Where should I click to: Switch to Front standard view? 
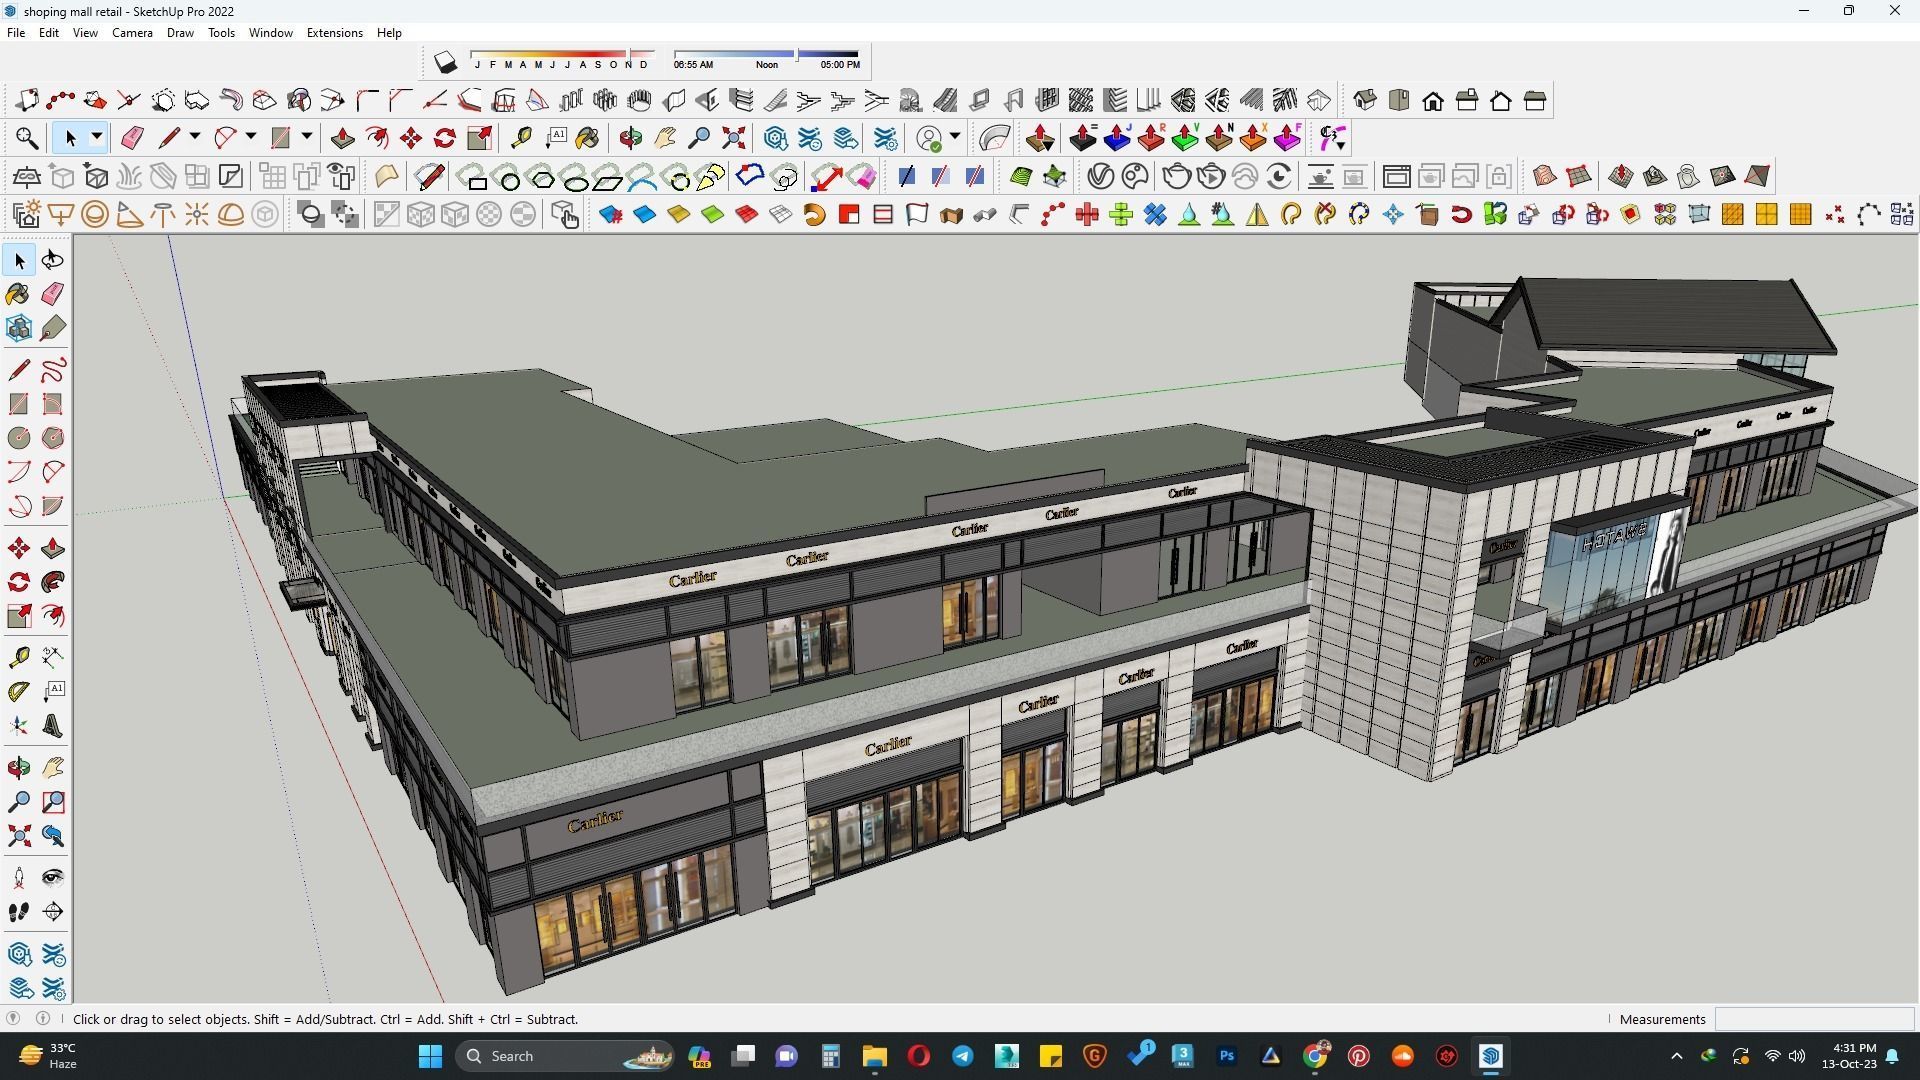(x=1433, y=100)
